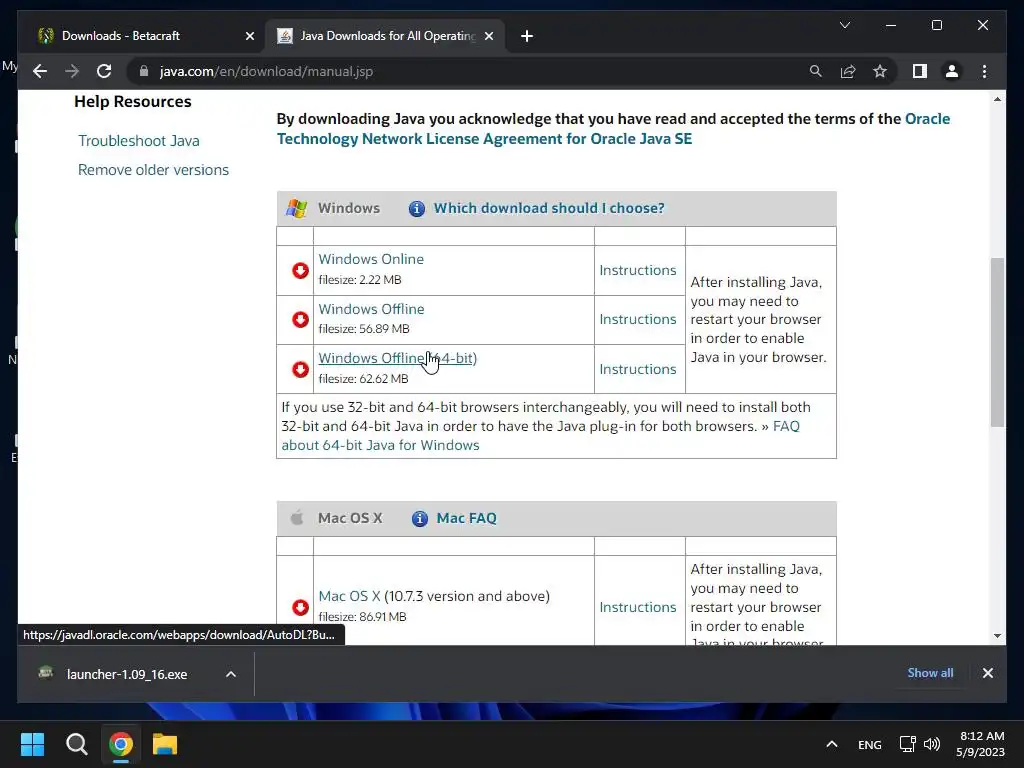Click scrollbar up arrow
The width and height of the screenshot is (1024, 768).
(x=997, y=99)
